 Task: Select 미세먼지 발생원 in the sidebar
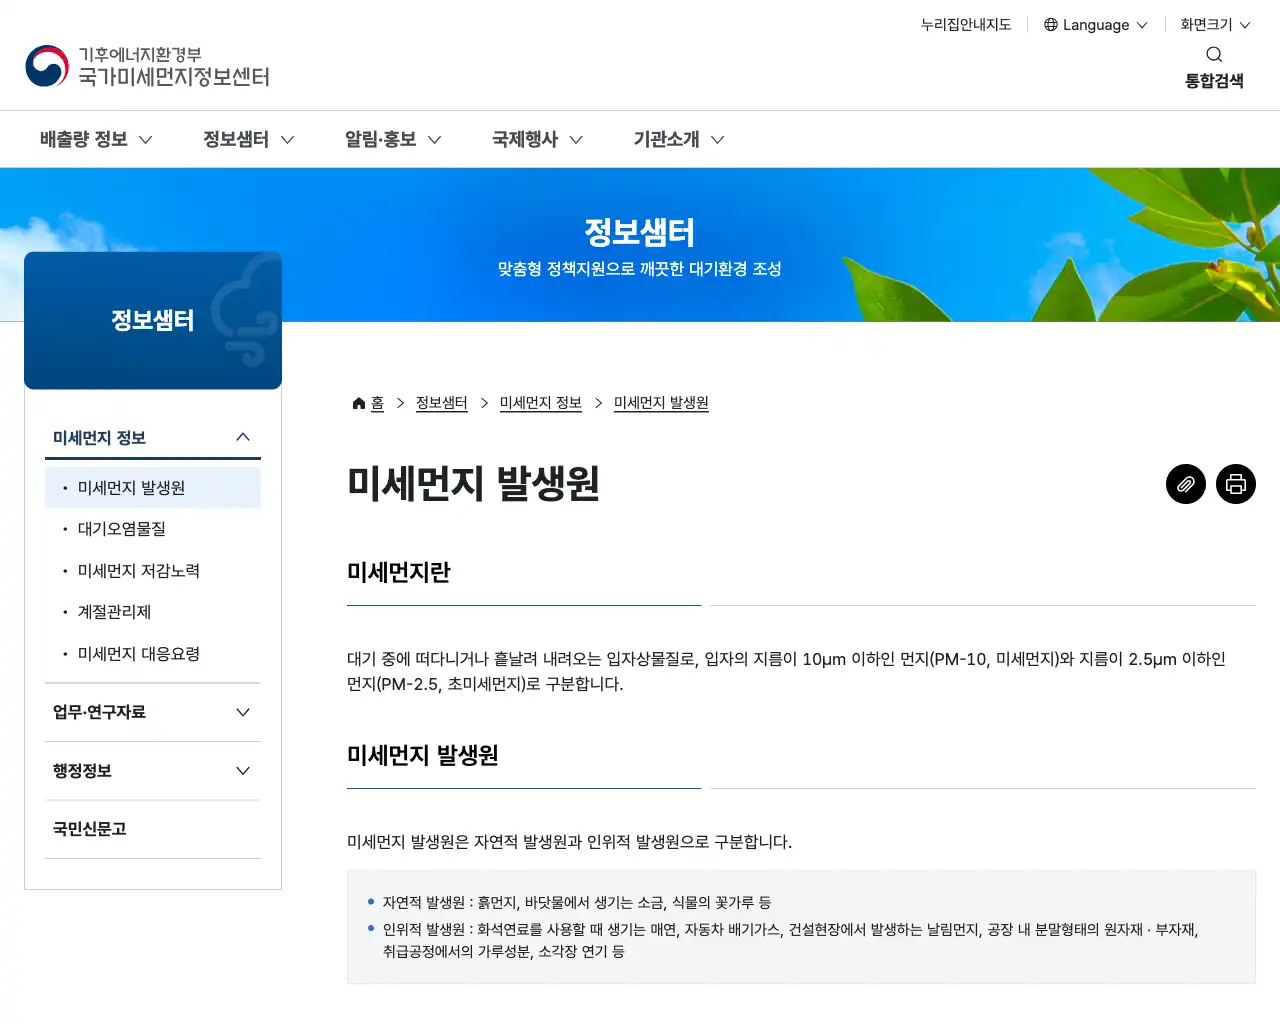coord(153,488)
